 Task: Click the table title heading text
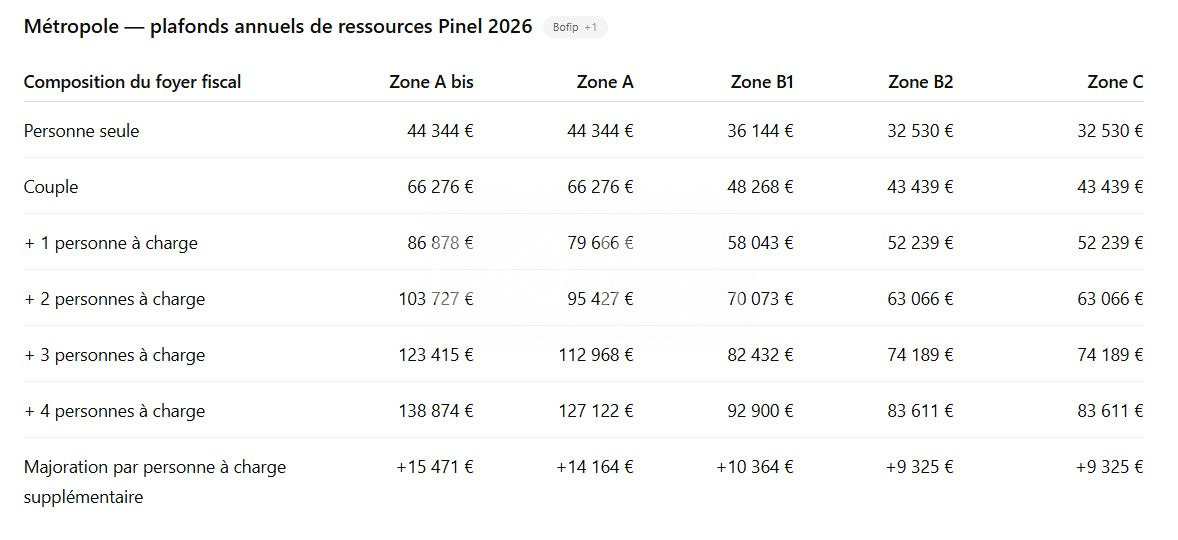coord(278,27)
